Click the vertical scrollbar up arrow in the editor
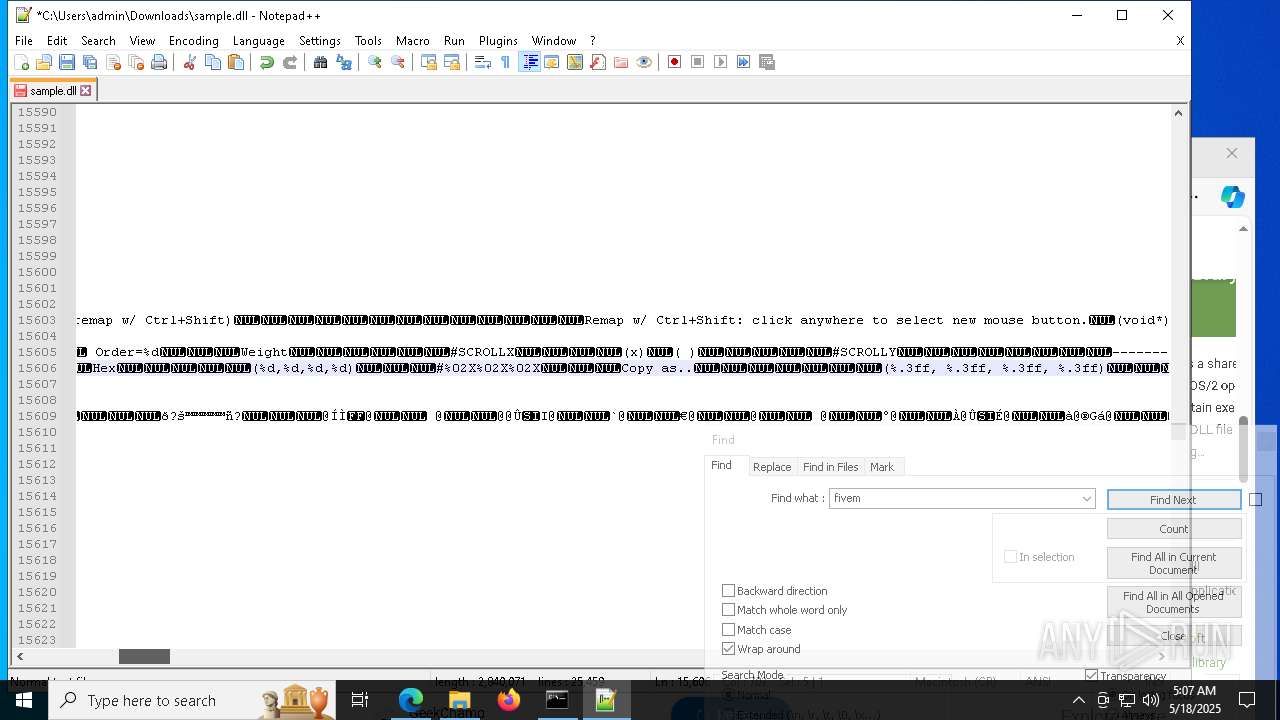Image resolution: width=1280 pixels, height=720 pixels. pyautogui.click(x=1179, y=113)
